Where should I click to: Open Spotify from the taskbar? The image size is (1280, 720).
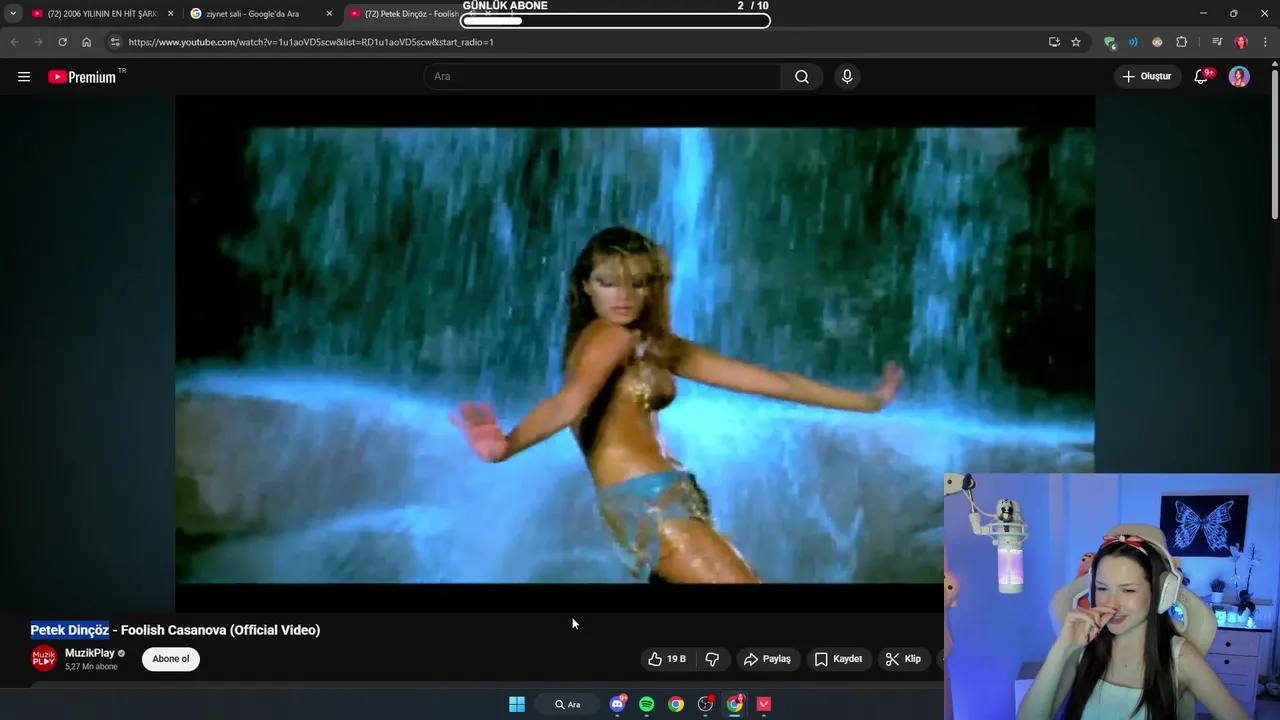[x=646, y=704]
